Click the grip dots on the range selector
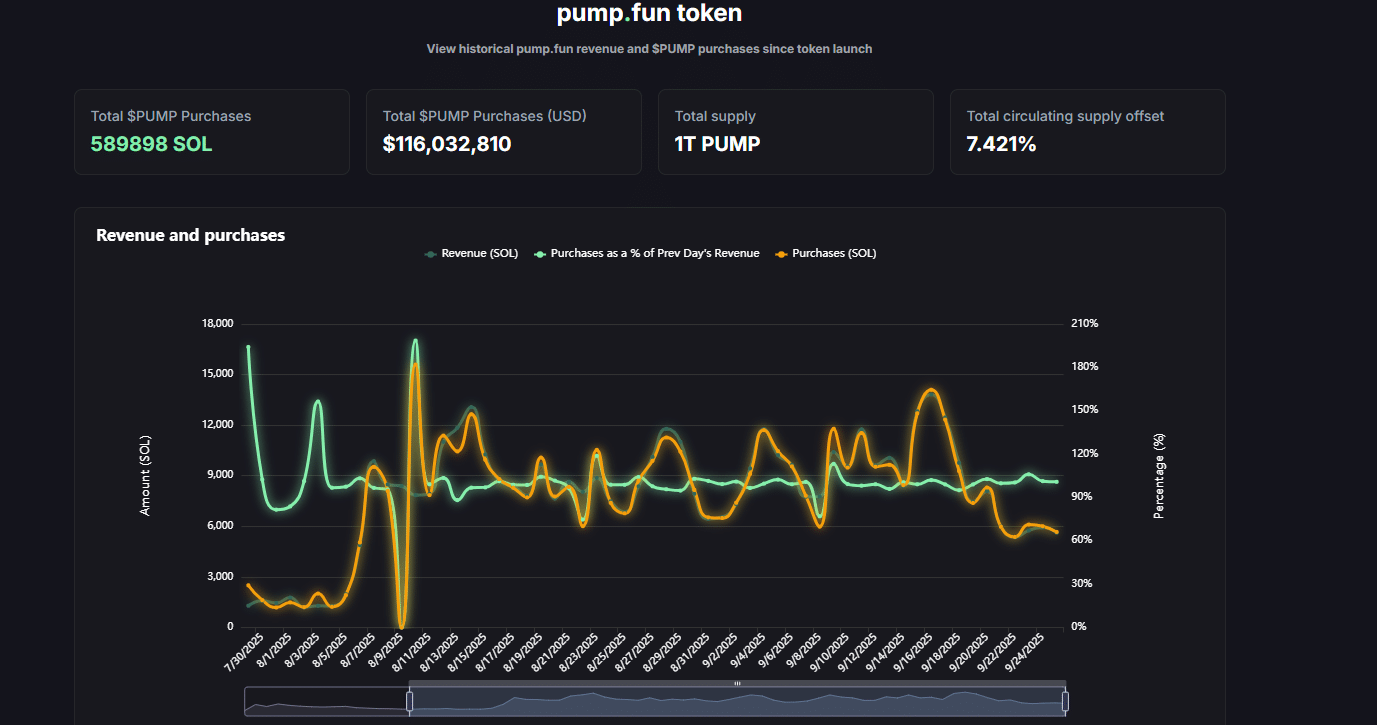 [x=738, y=684]
